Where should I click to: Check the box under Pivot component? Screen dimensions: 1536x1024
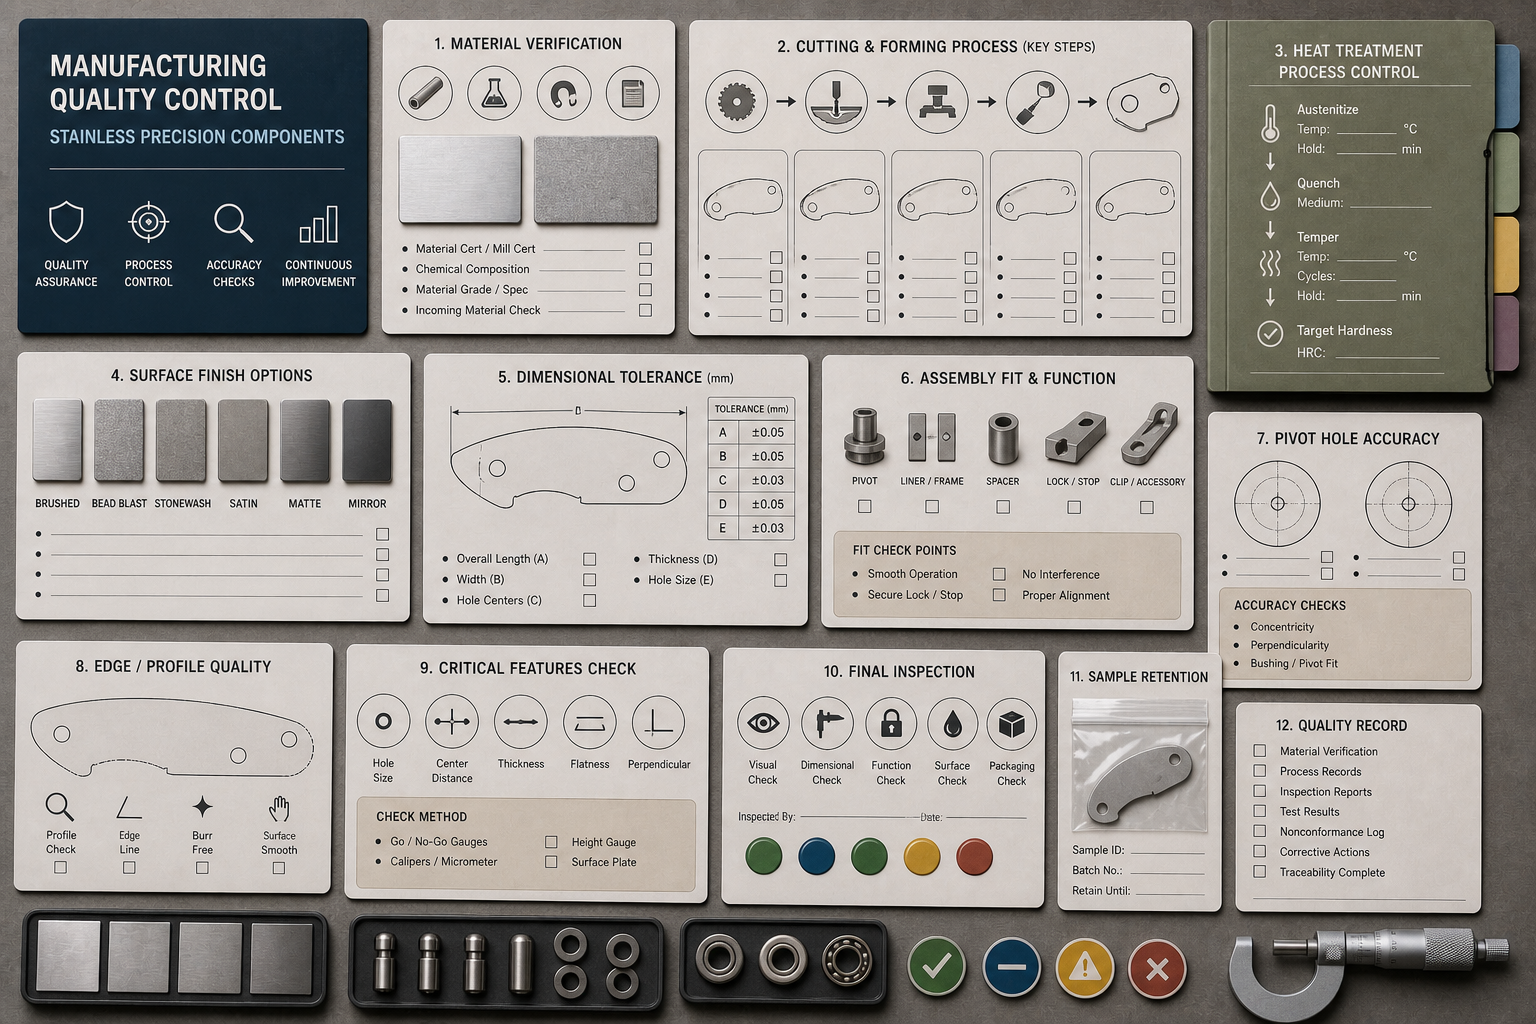click(x=864, y=507)
